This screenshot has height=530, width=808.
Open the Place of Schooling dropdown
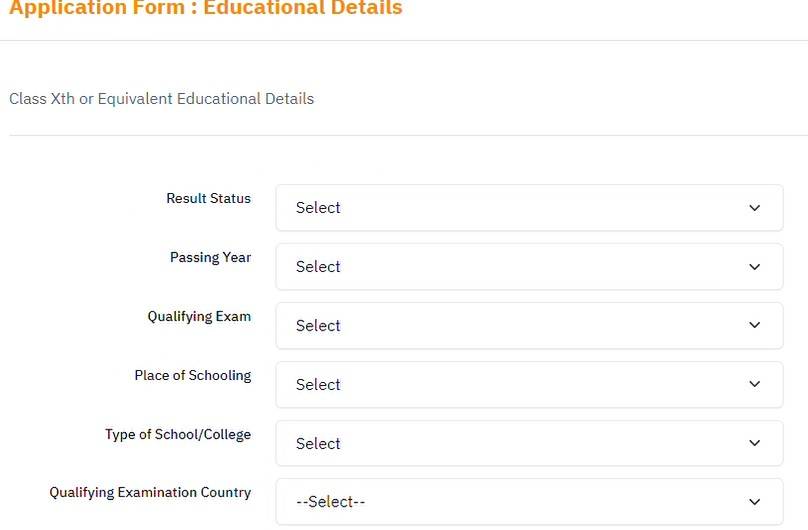[529, 384]
